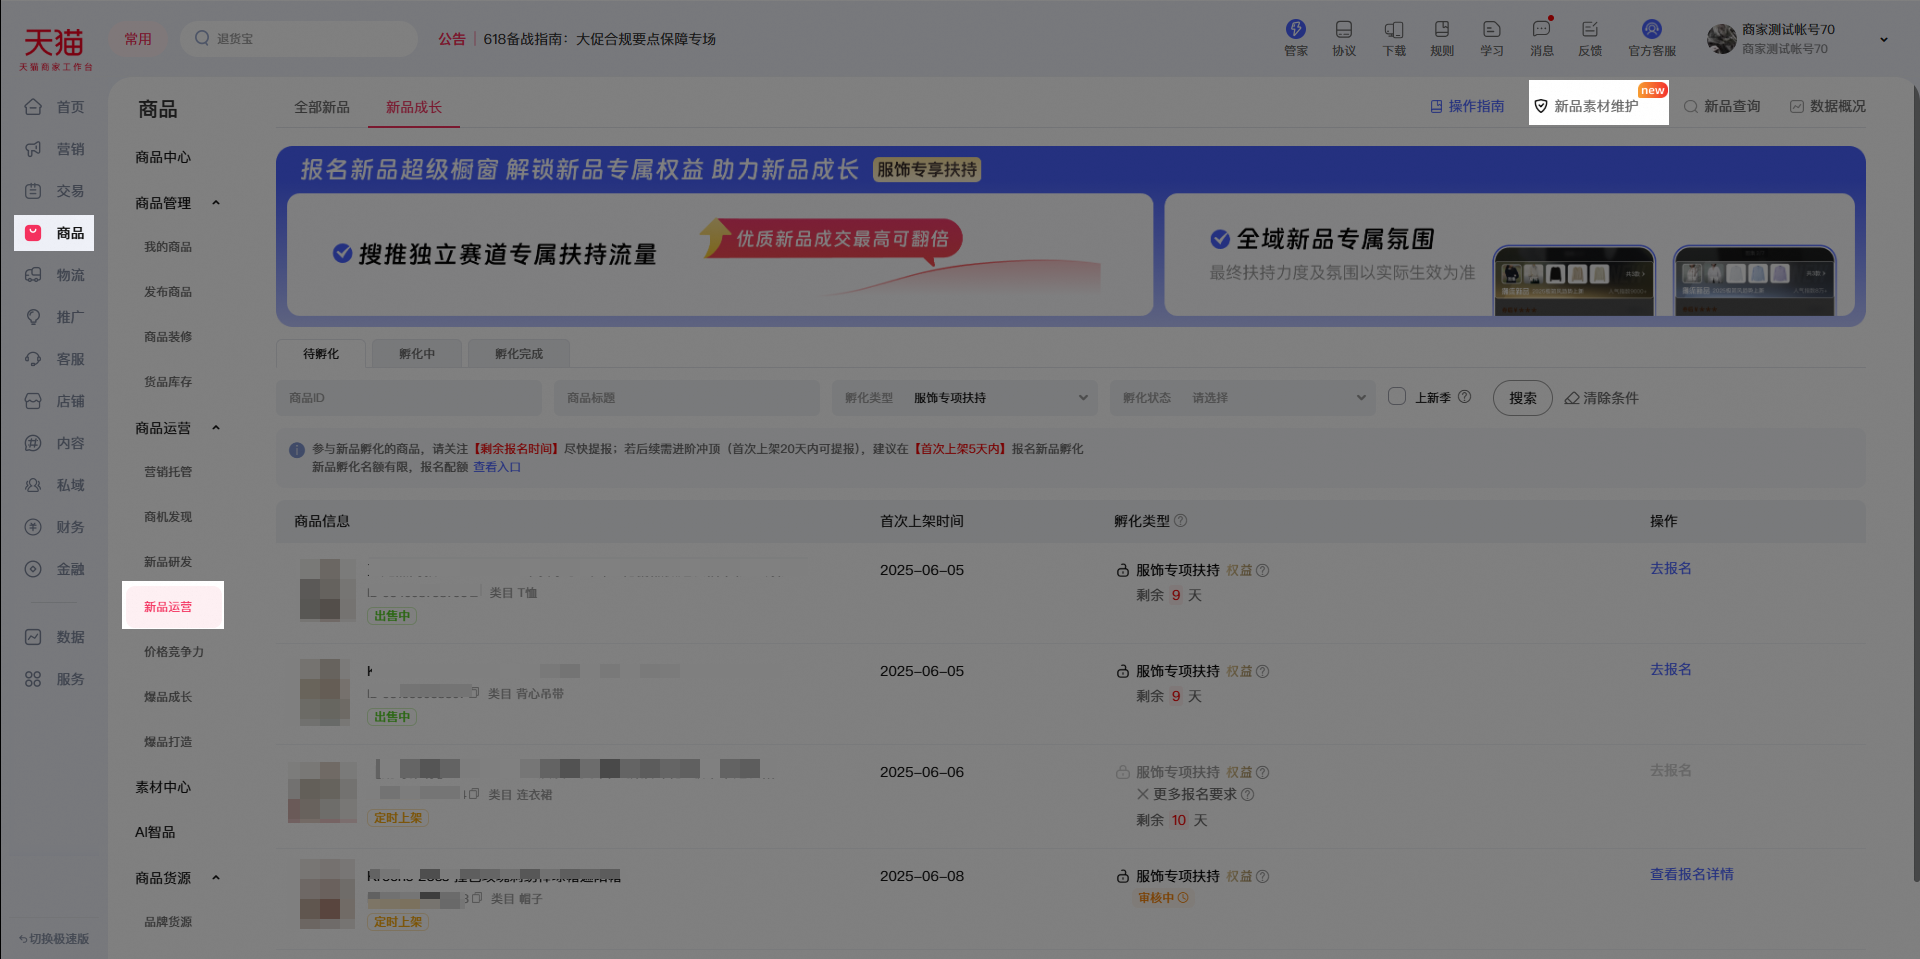Click the 查看入口 link
Image resolution: width=1920 pixels, height=959 pixels.
(497, 467)
